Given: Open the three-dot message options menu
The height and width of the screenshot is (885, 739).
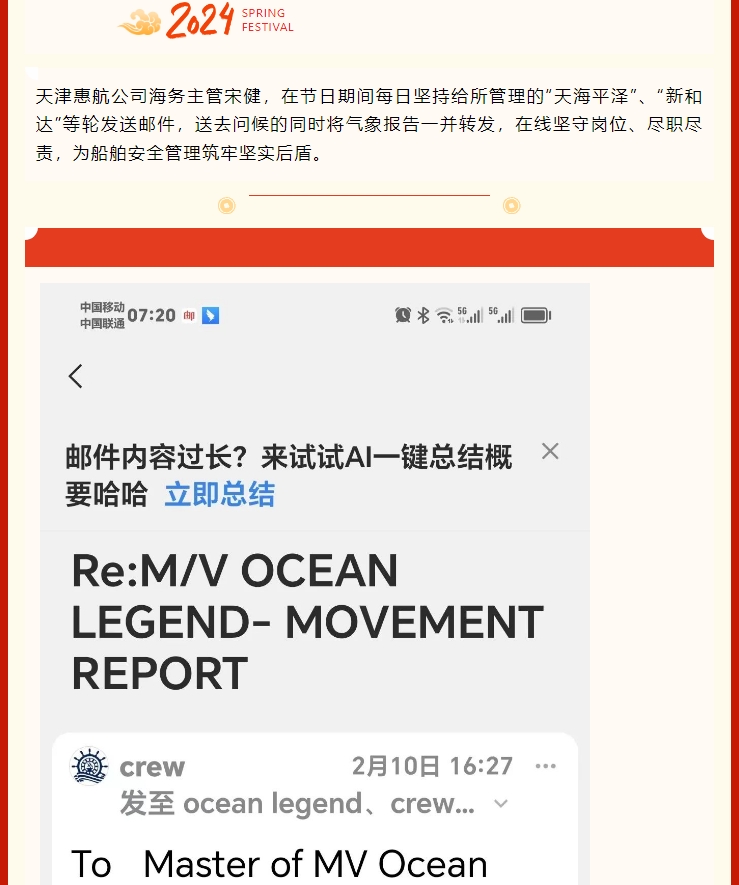Looking at the screenshot, I should pyautogui.click(x=545, y=766).
